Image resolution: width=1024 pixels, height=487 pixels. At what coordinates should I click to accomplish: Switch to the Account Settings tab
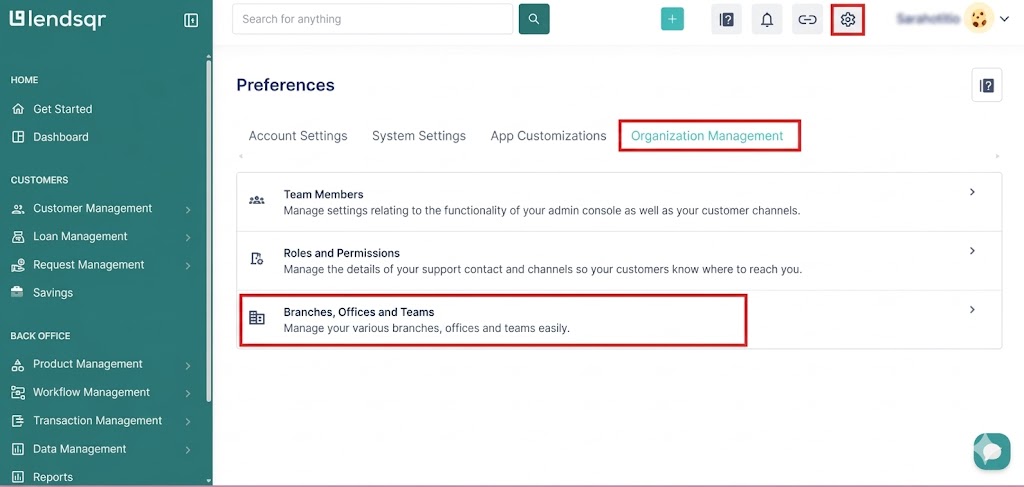(298, 136)
